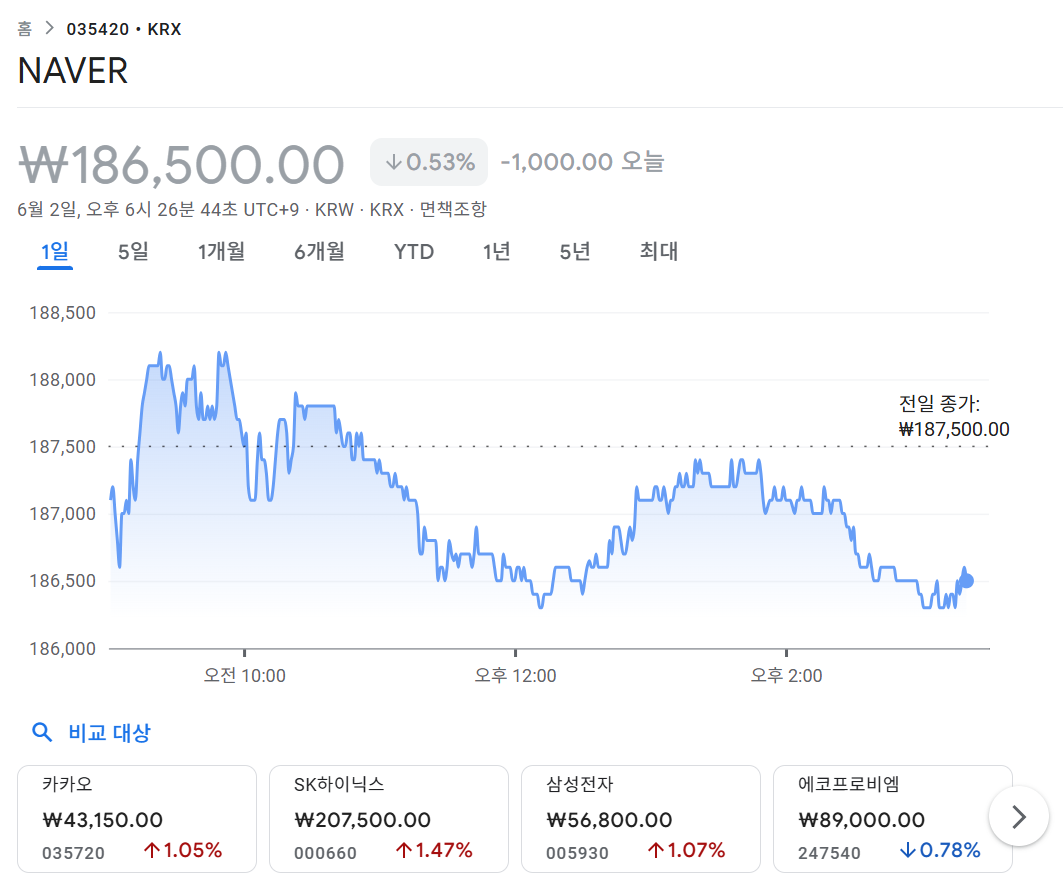The image size is (1063, 896).
Task: Click the SK하이닉스 ticker code 000660
Action: 325,853
